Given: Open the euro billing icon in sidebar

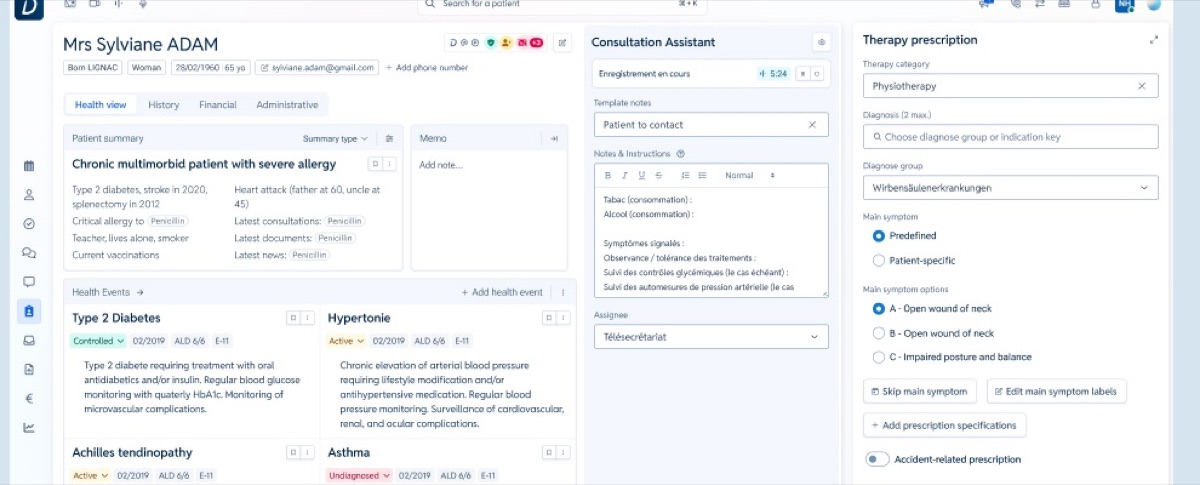Looking at the screenshot, I should point(29,398).
